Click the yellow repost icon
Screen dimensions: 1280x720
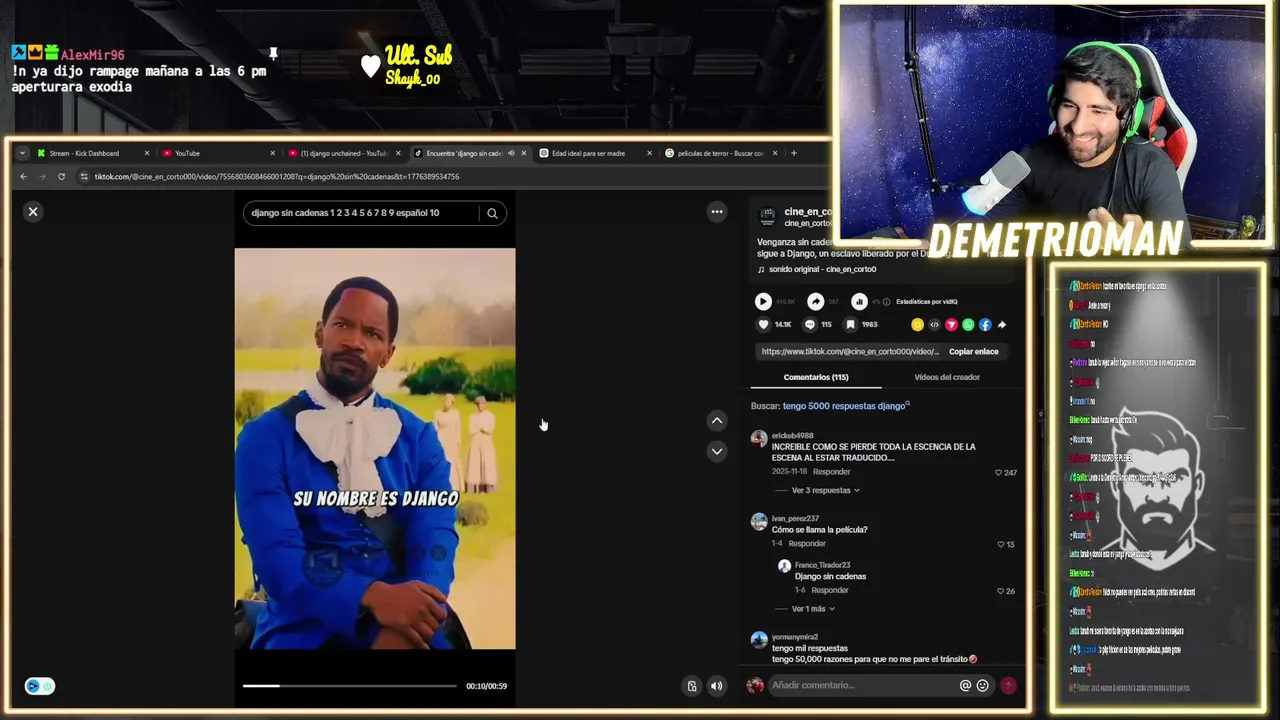(x=917, y=325)
